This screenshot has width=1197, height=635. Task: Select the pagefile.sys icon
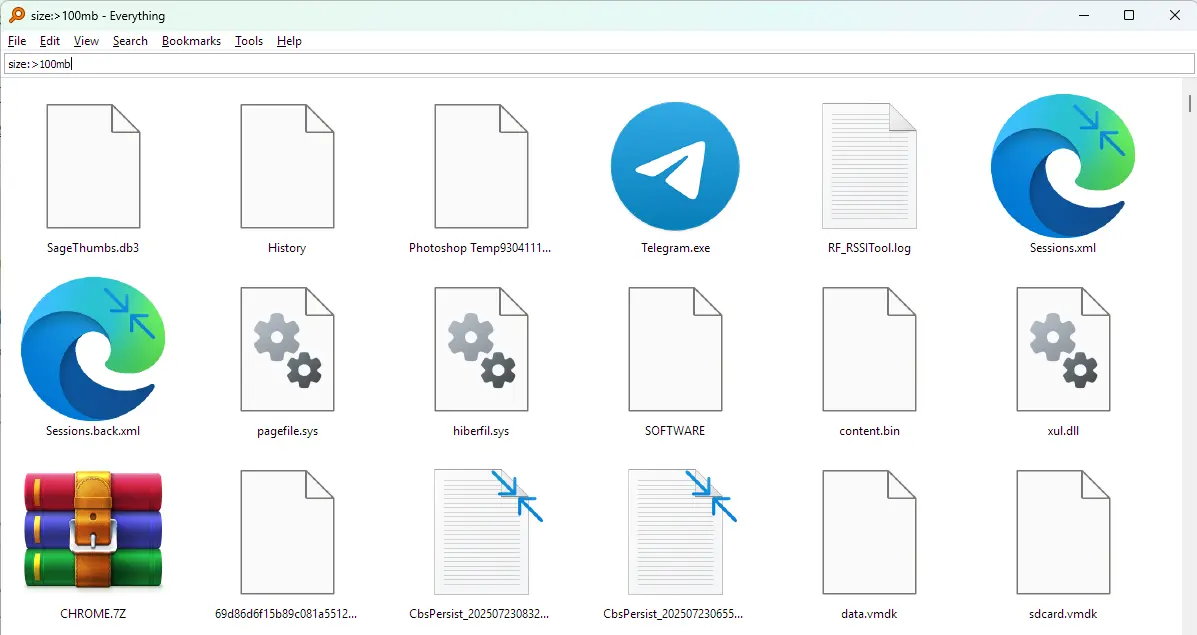[287, 350]
